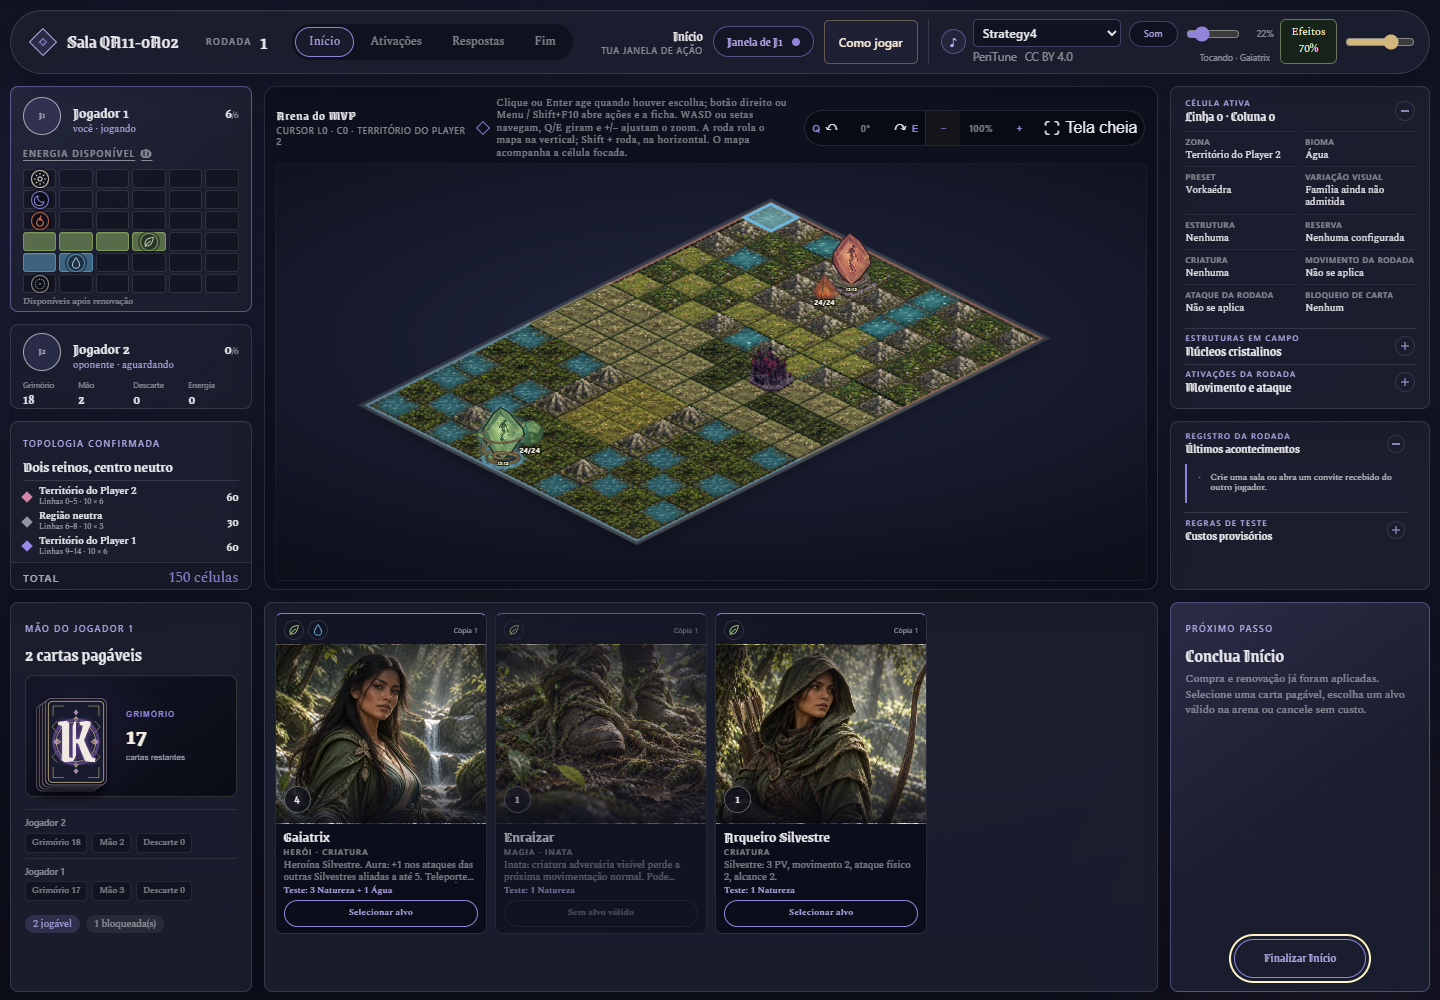Click the leaf nature energy icon
1440x1000 pixels.
click(x=149, y=242)
